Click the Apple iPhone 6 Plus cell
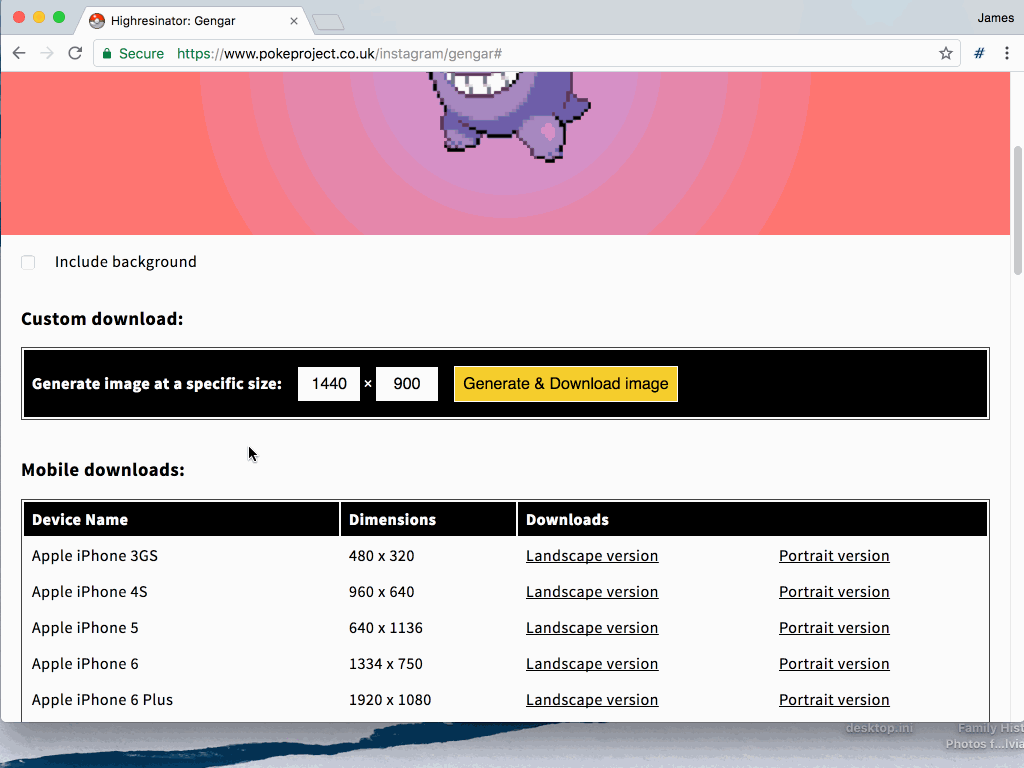The height and width of the screenshot is (768, 1024). click(x=102, y=699)
